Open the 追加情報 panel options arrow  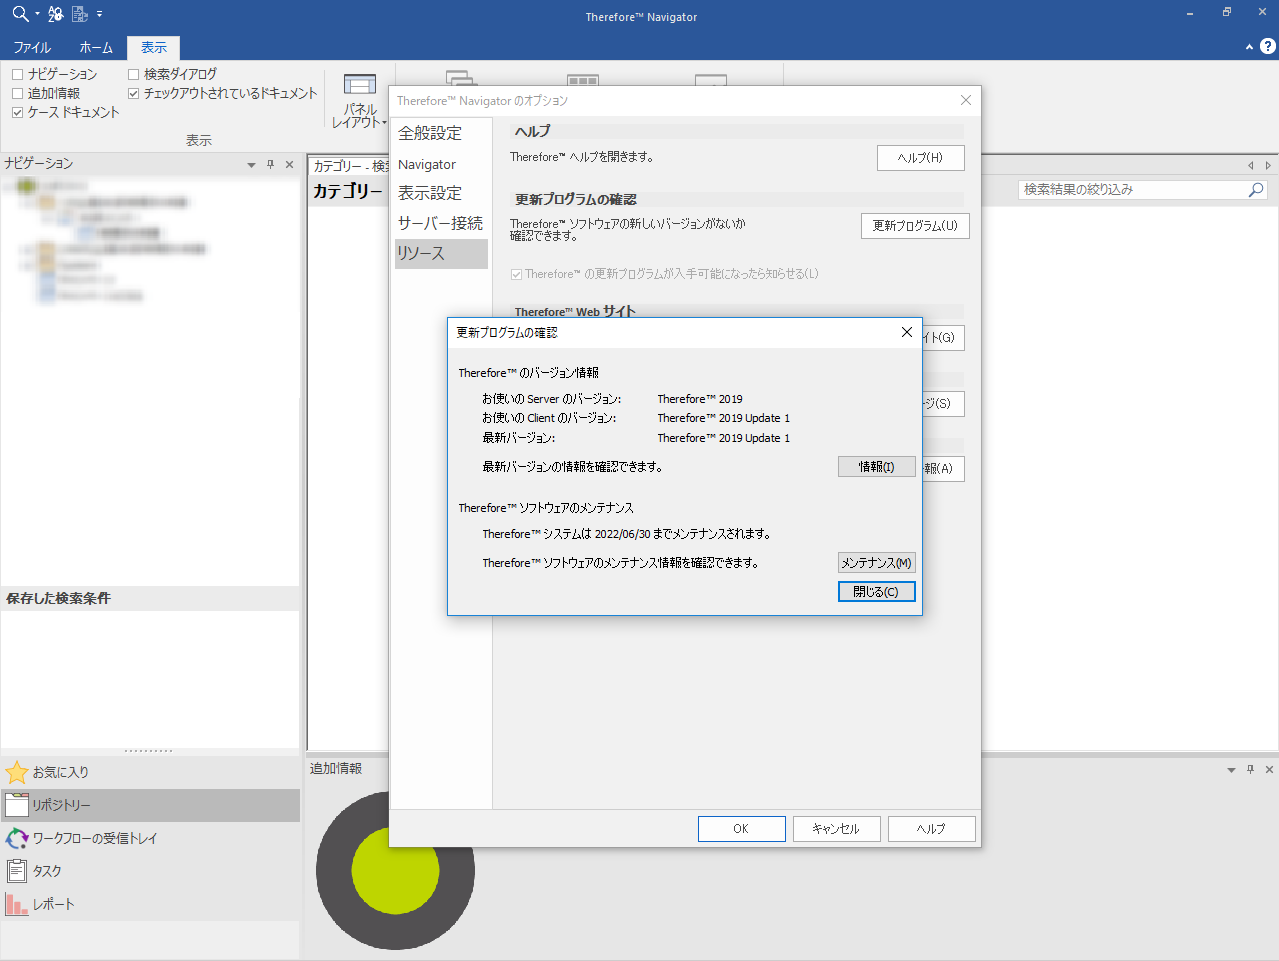click(1231, 770)
